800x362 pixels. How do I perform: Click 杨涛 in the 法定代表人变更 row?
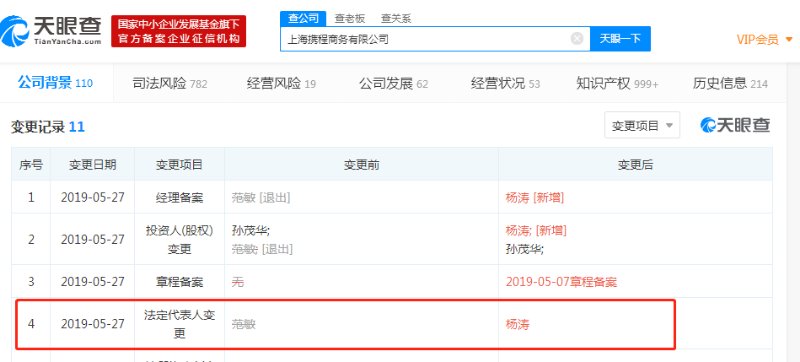517,324
